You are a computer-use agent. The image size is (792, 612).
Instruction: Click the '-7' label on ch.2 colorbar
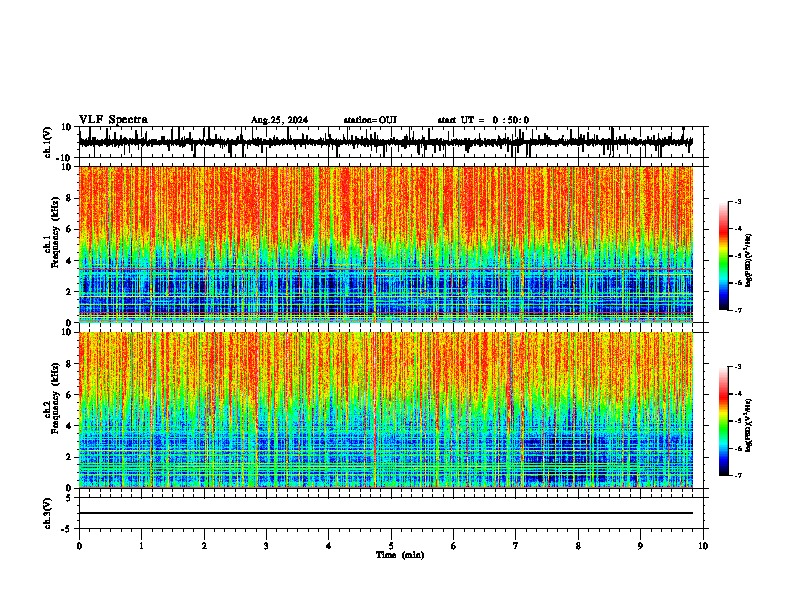737,475
